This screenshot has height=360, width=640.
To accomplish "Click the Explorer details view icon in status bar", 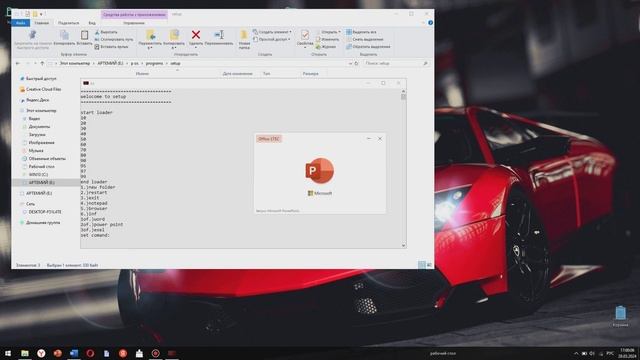I will (x=422, y=265).
